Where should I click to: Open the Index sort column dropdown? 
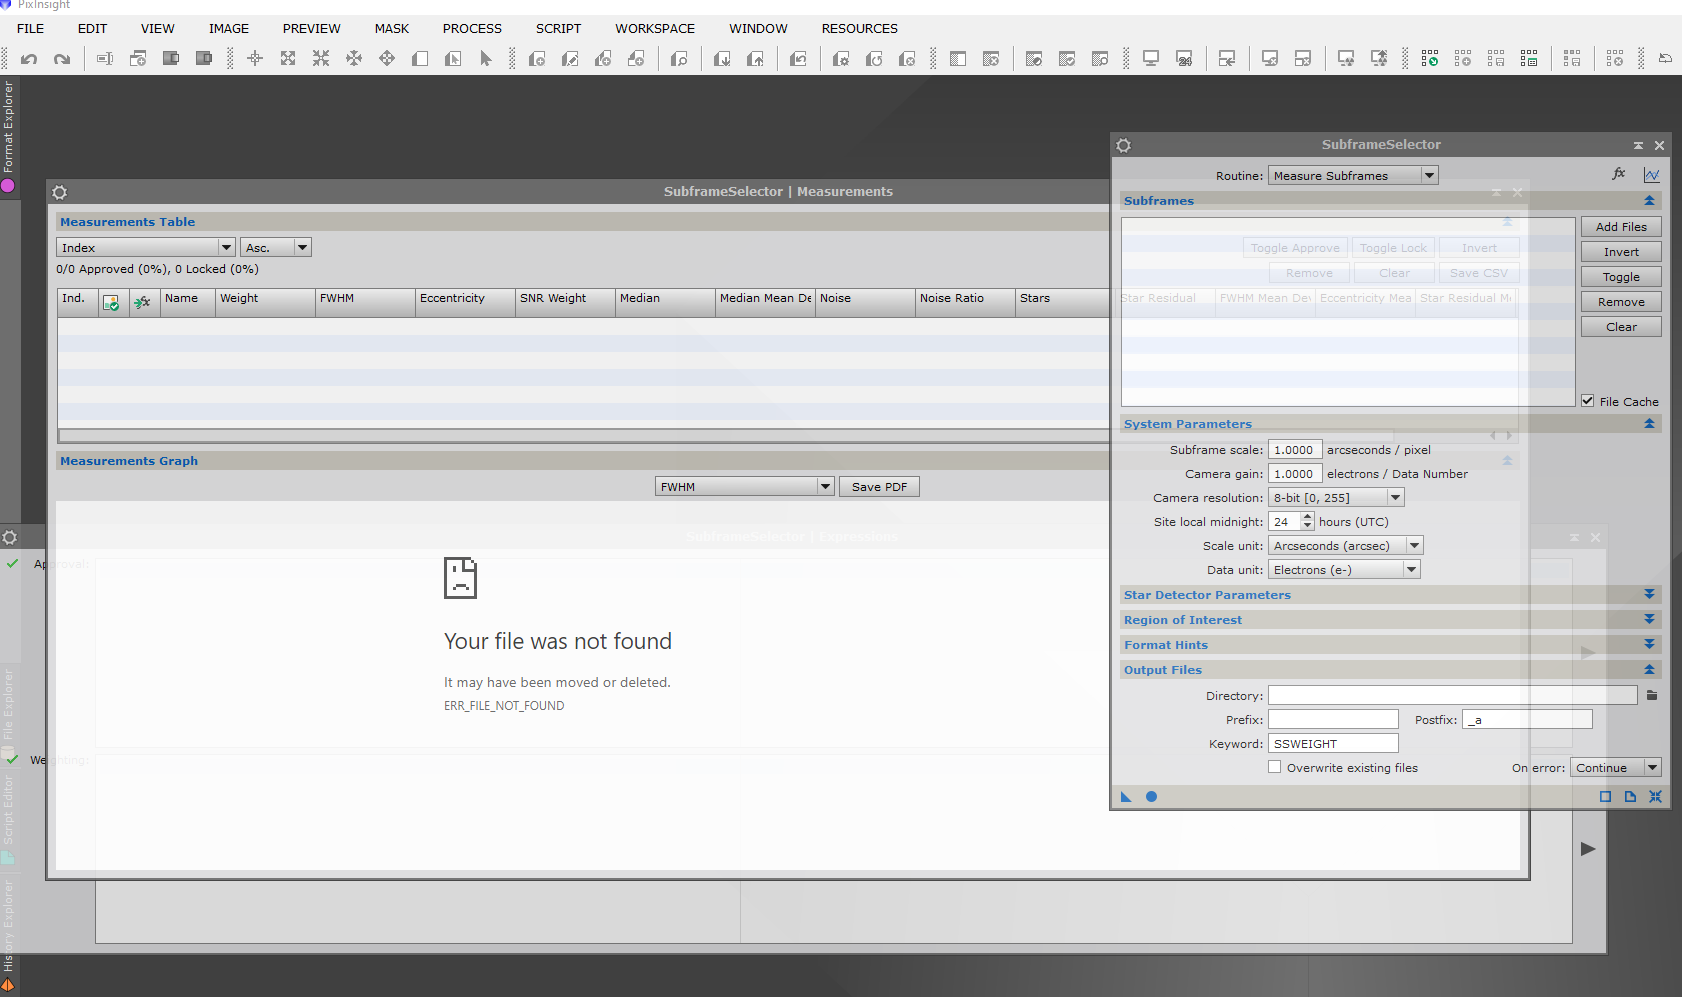click(146, 247)
